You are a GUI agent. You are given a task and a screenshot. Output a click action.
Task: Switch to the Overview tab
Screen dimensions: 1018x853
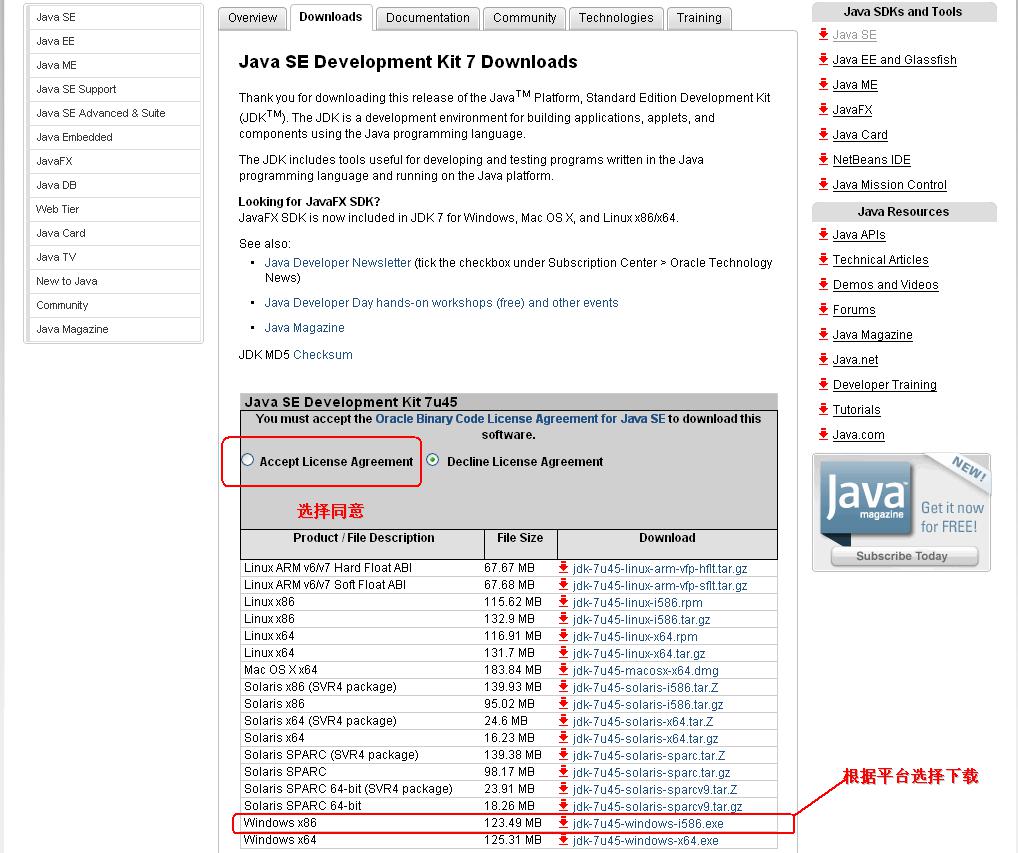252,18
